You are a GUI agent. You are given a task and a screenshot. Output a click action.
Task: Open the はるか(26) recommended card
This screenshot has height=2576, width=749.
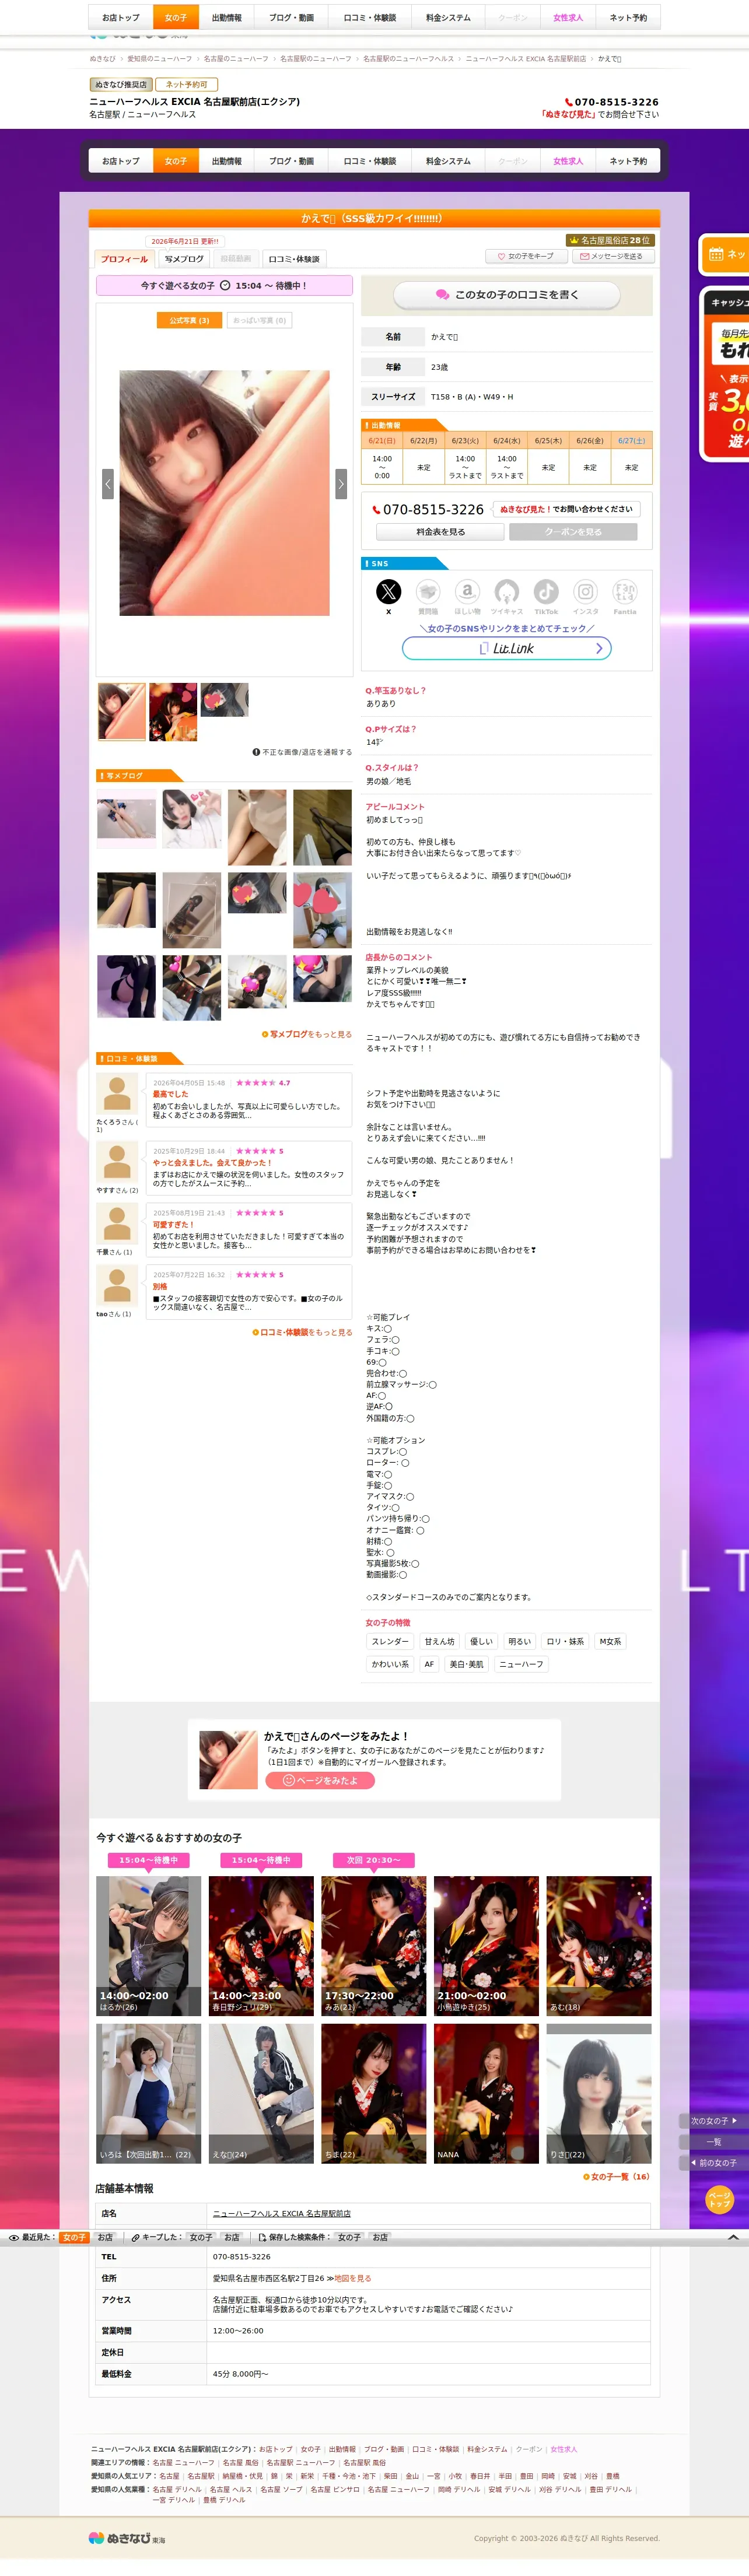[149, 1946]
